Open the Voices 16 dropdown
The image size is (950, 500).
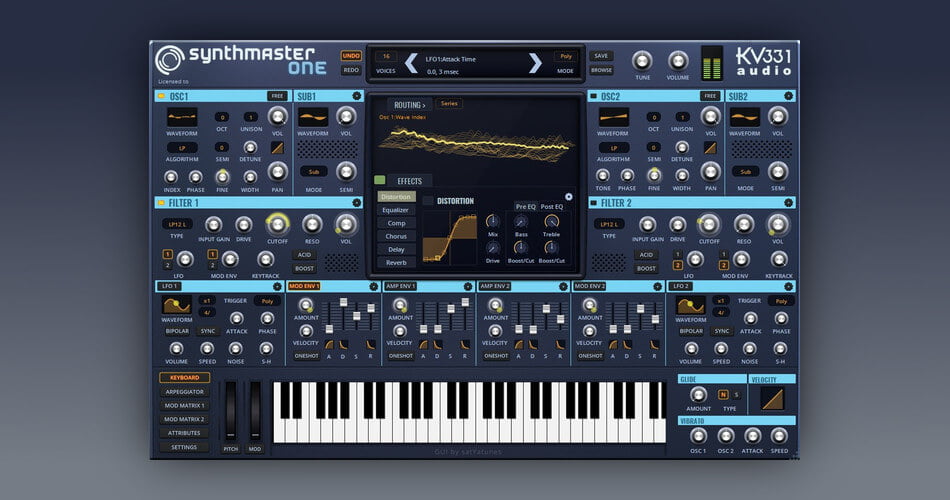[386, 56]
